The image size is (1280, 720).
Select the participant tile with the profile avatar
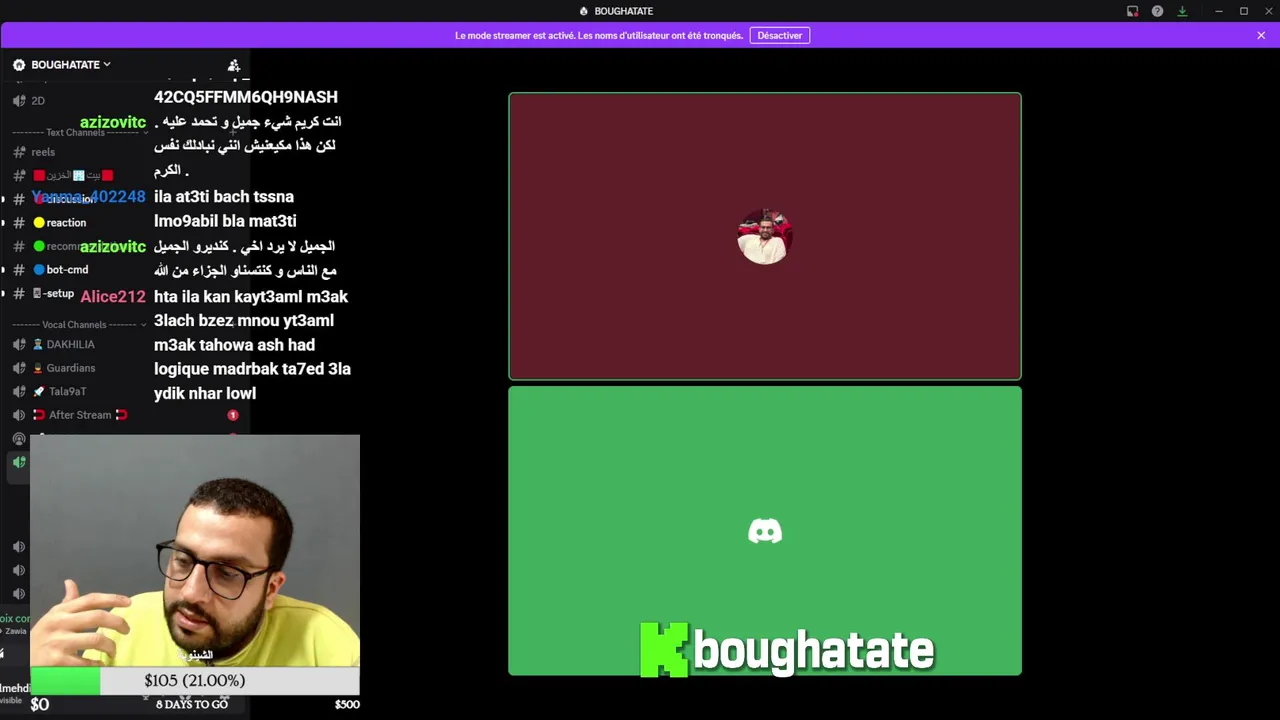(765, 236)
